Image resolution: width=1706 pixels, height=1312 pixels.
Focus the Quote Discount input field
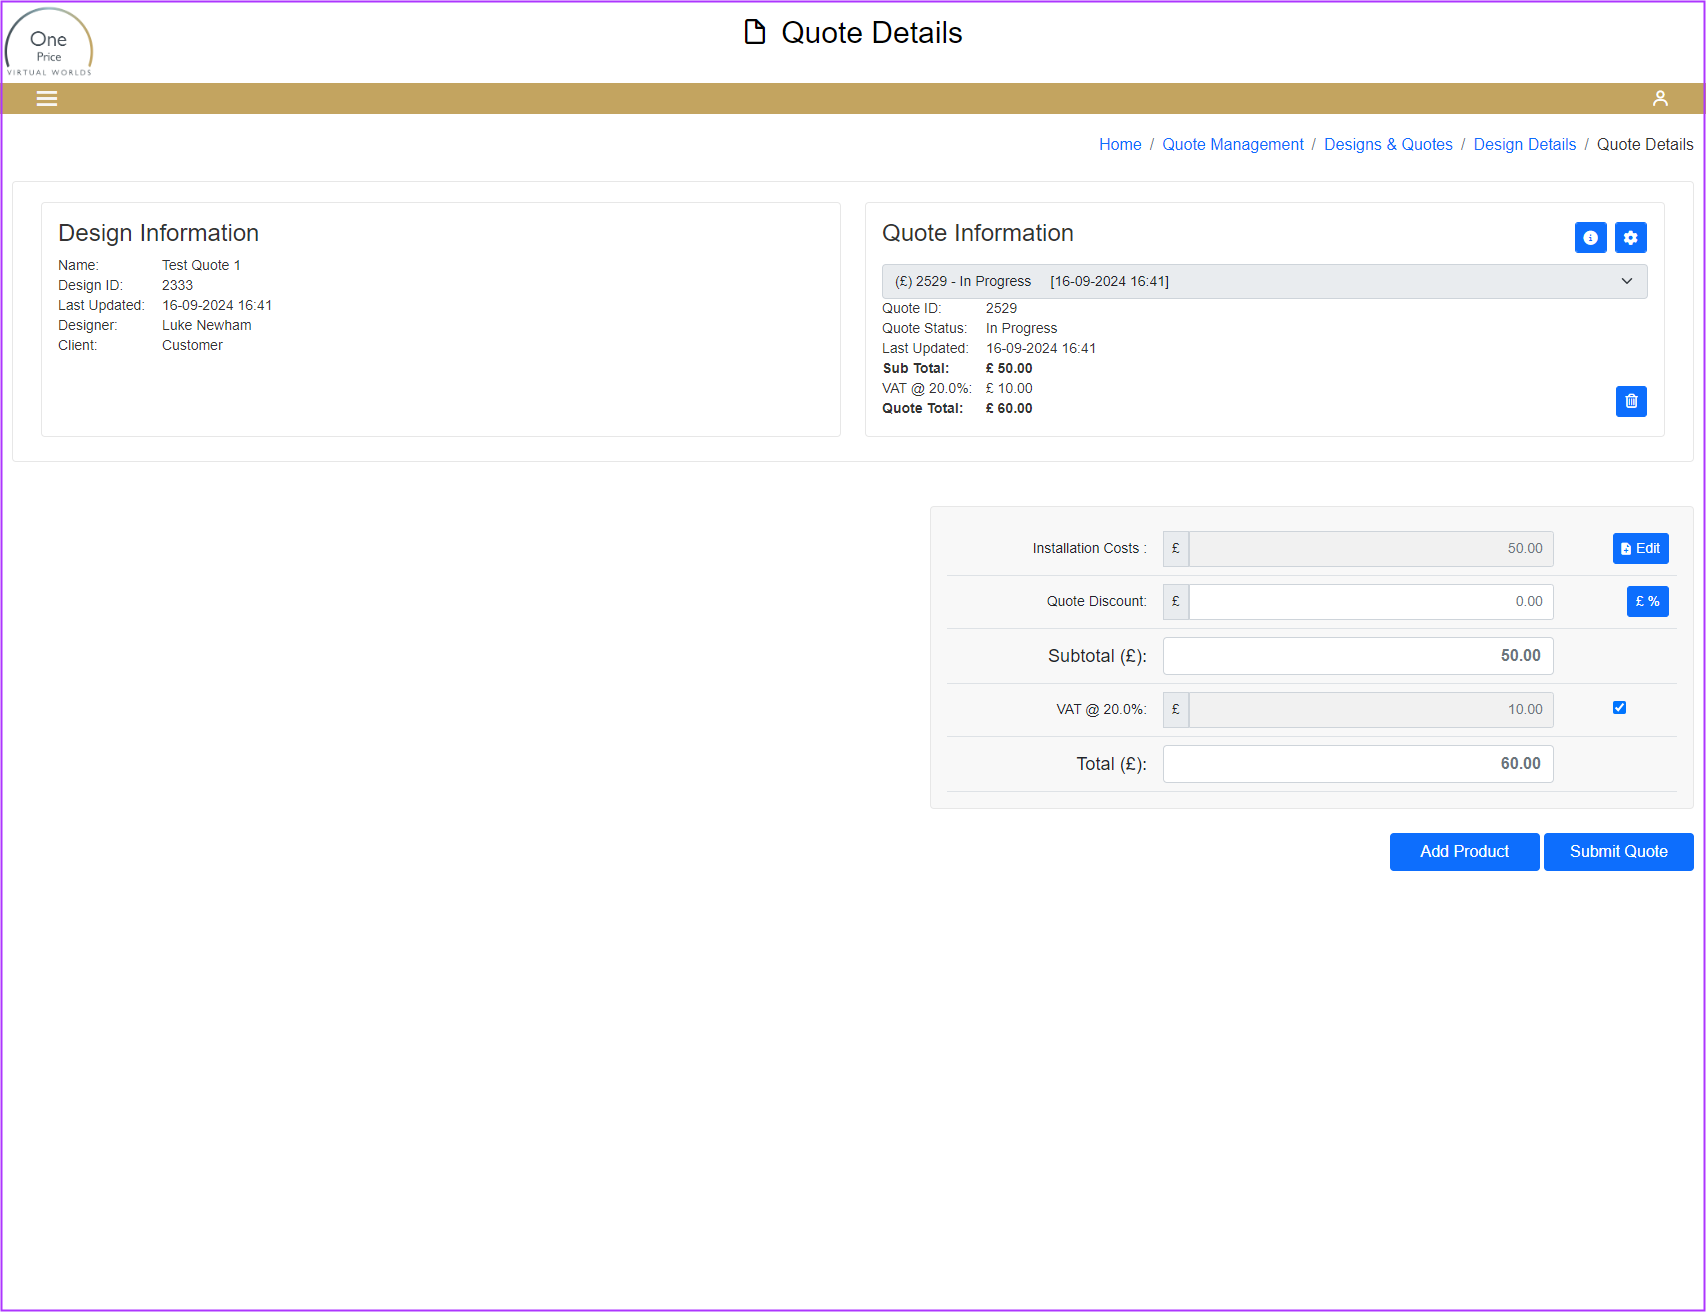pyautogui.click(x=1371, y=602)
